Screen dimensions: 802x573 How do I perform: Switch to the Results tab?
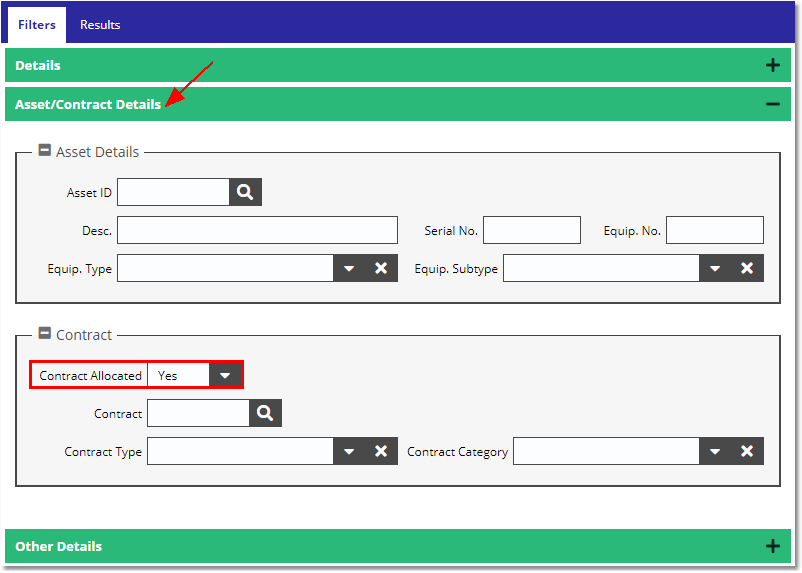(100, 25)
